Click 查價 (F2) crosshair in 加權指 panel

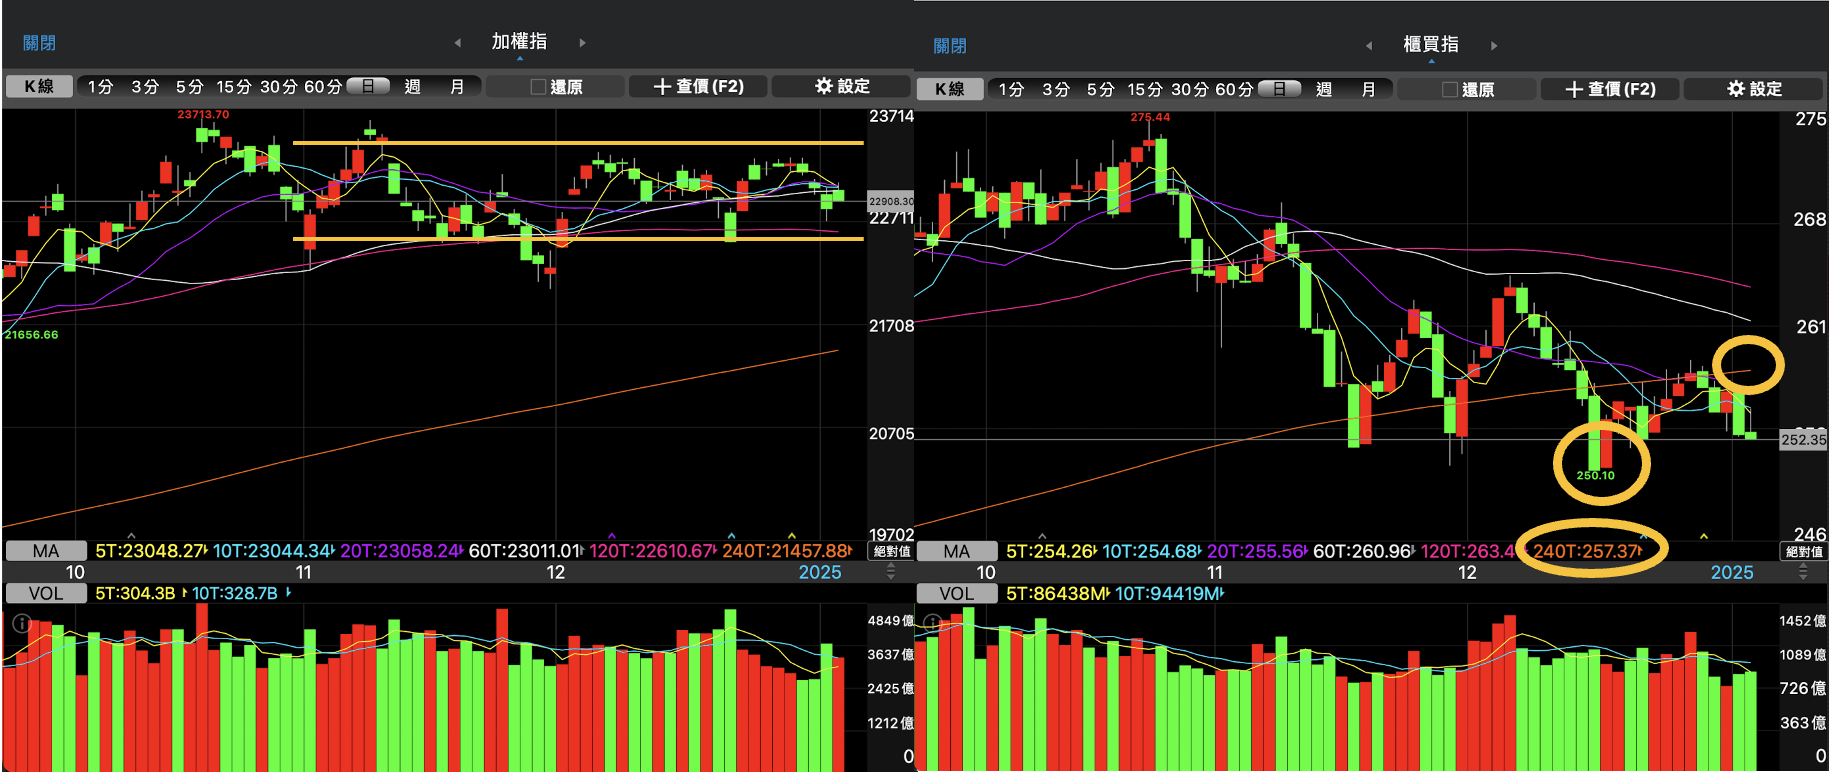coord(698,87)
